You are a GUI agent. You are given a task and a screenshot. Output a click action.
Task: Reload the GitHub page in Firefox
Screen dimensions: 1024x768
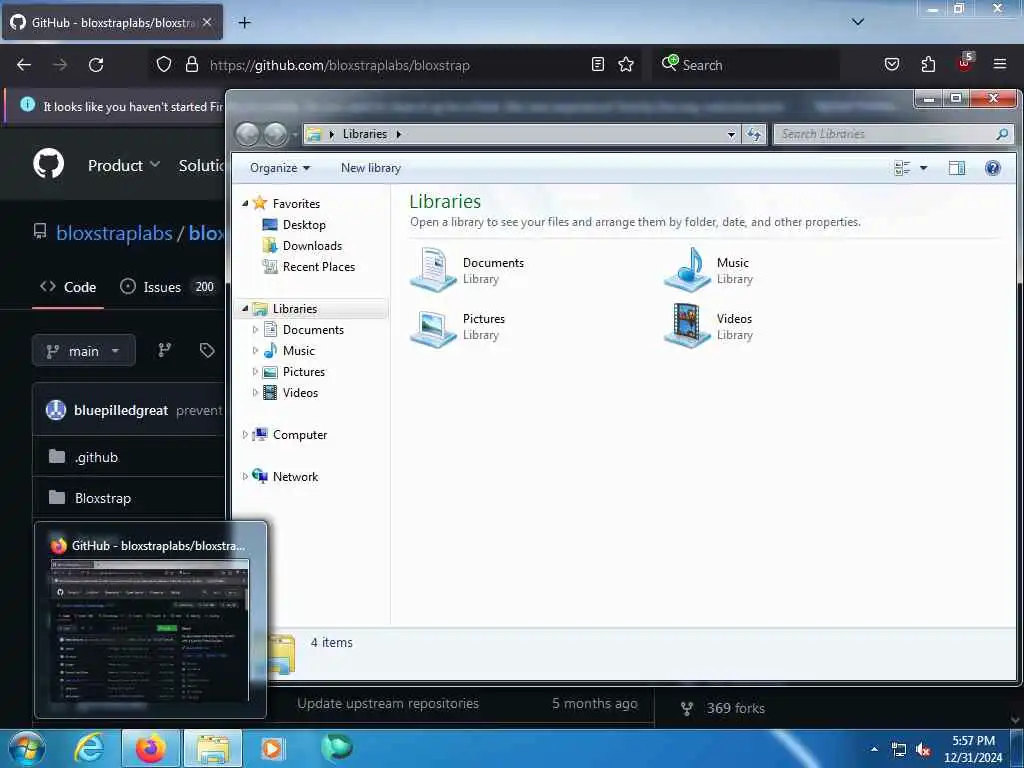click(96, 65)
